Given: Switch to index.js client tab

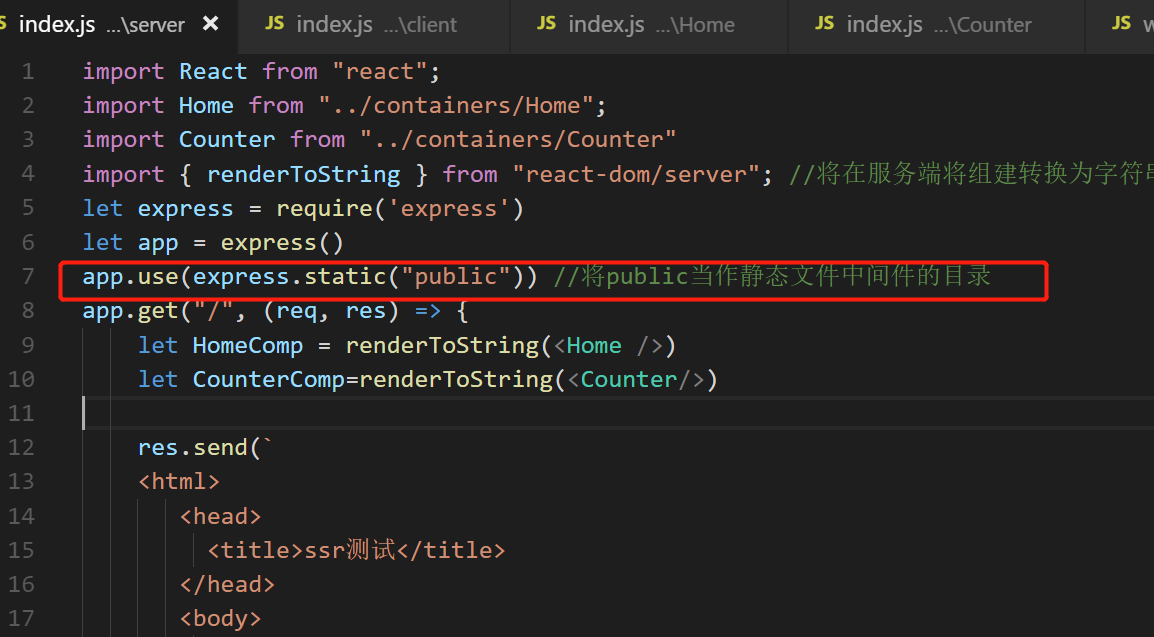Looking at the screenshot, I should [x=374, y=25].
